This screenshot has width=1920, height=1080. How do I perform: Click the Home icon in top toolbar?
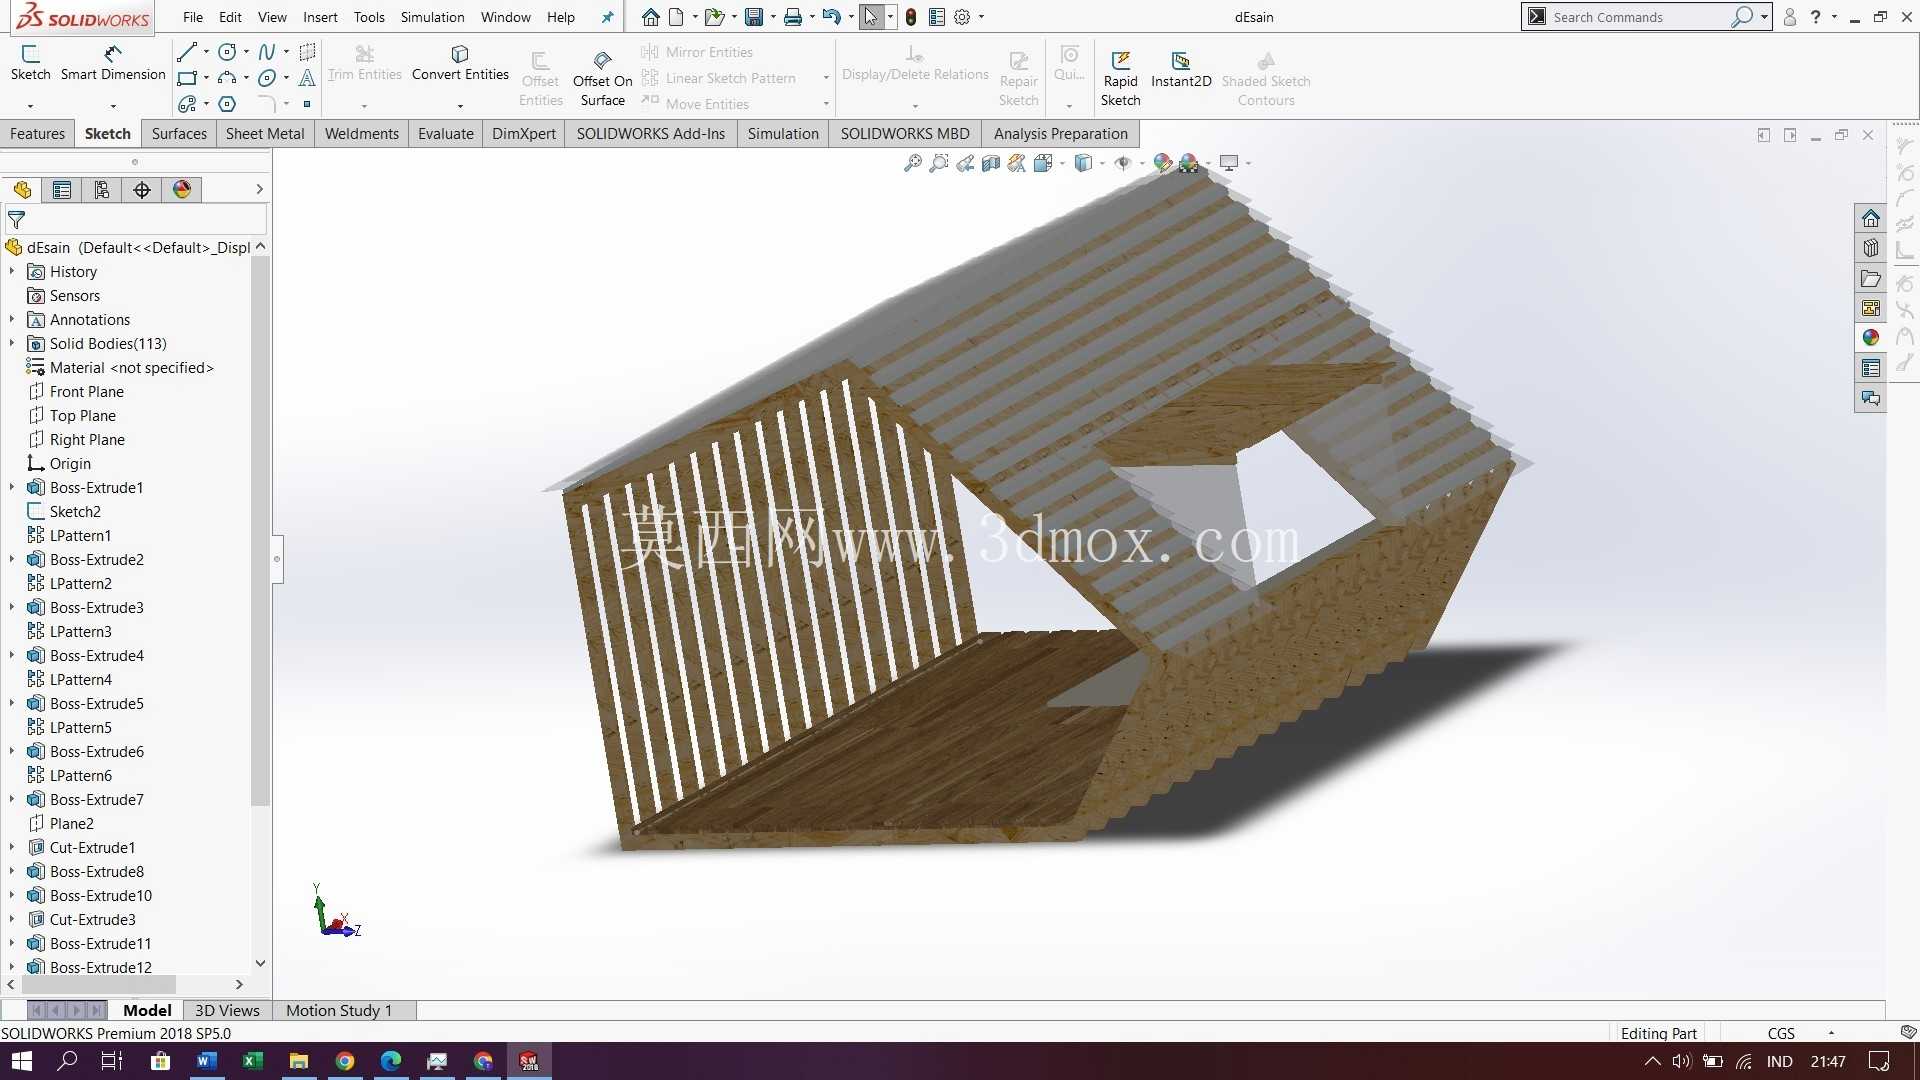651,17
